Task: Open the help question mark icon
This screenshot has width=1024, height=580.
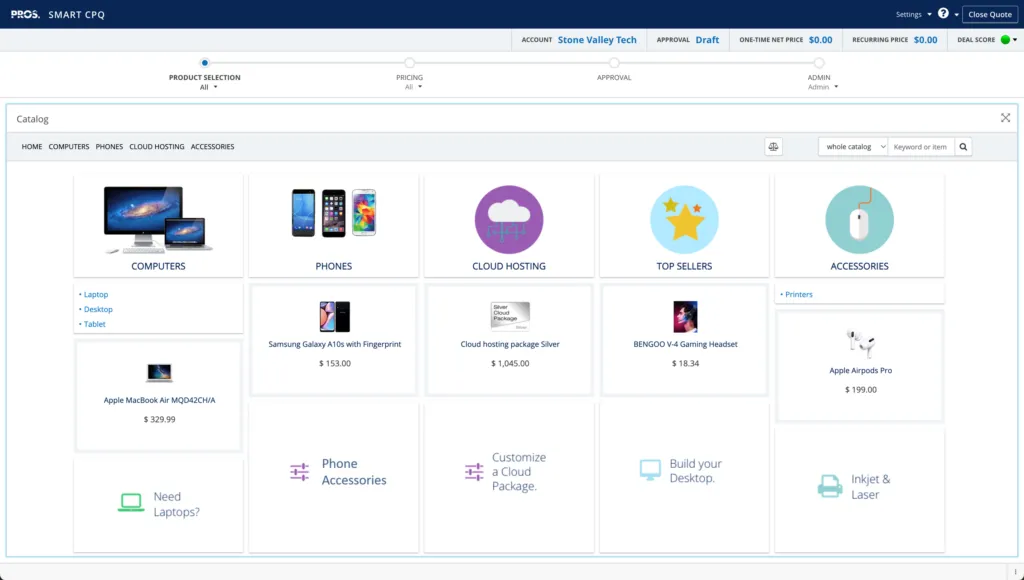Action: tap(943, 13)
